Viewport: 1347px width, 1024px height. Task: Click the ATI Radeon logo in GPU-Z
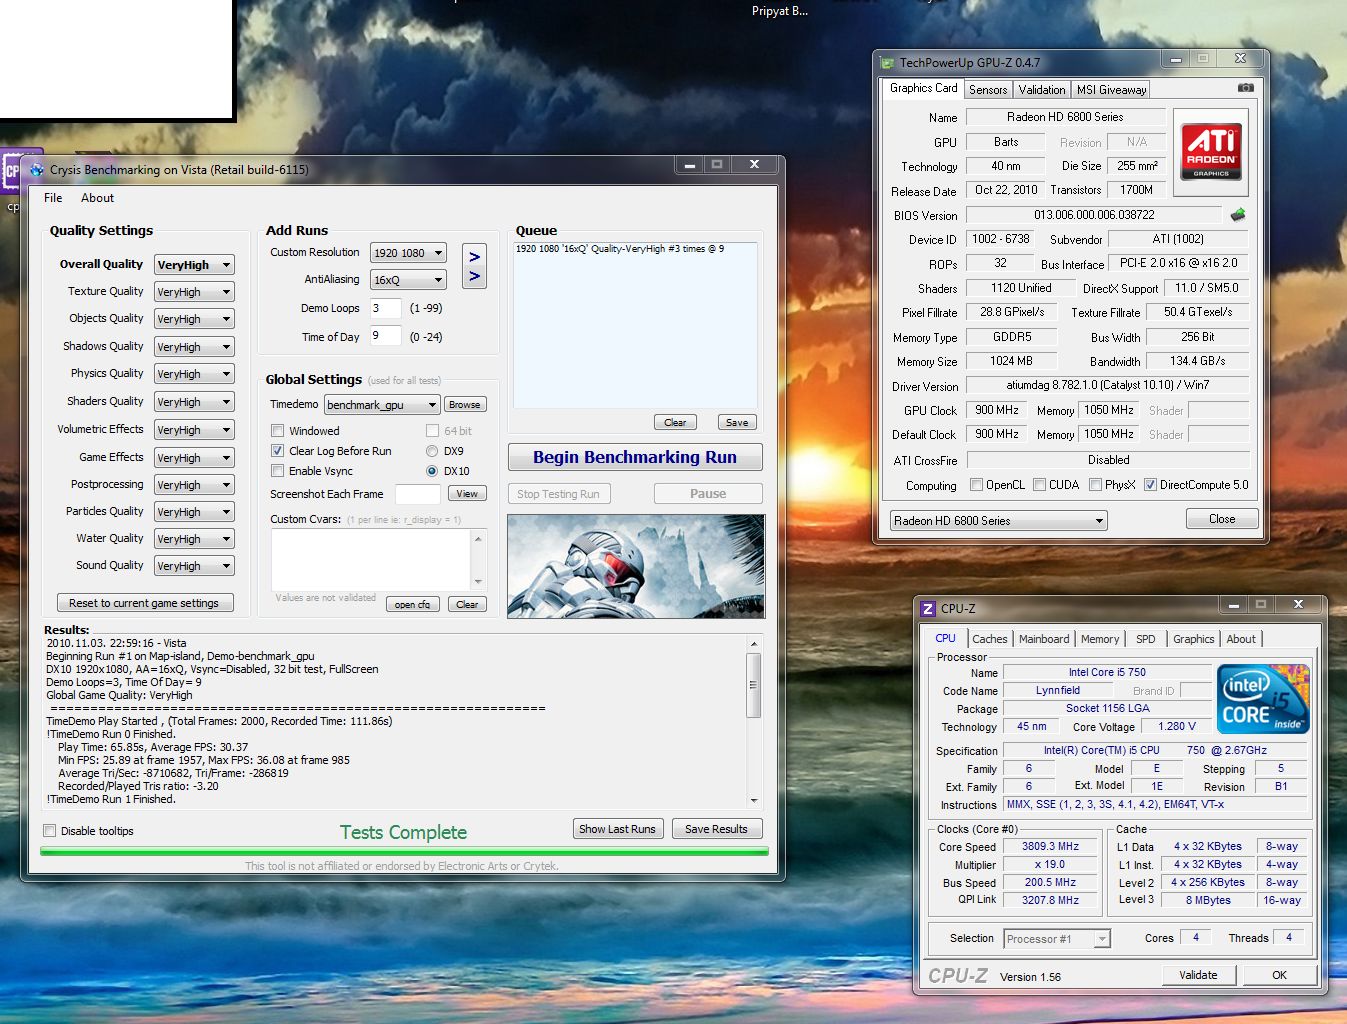pyautogui.click(x=1212, y=150)
